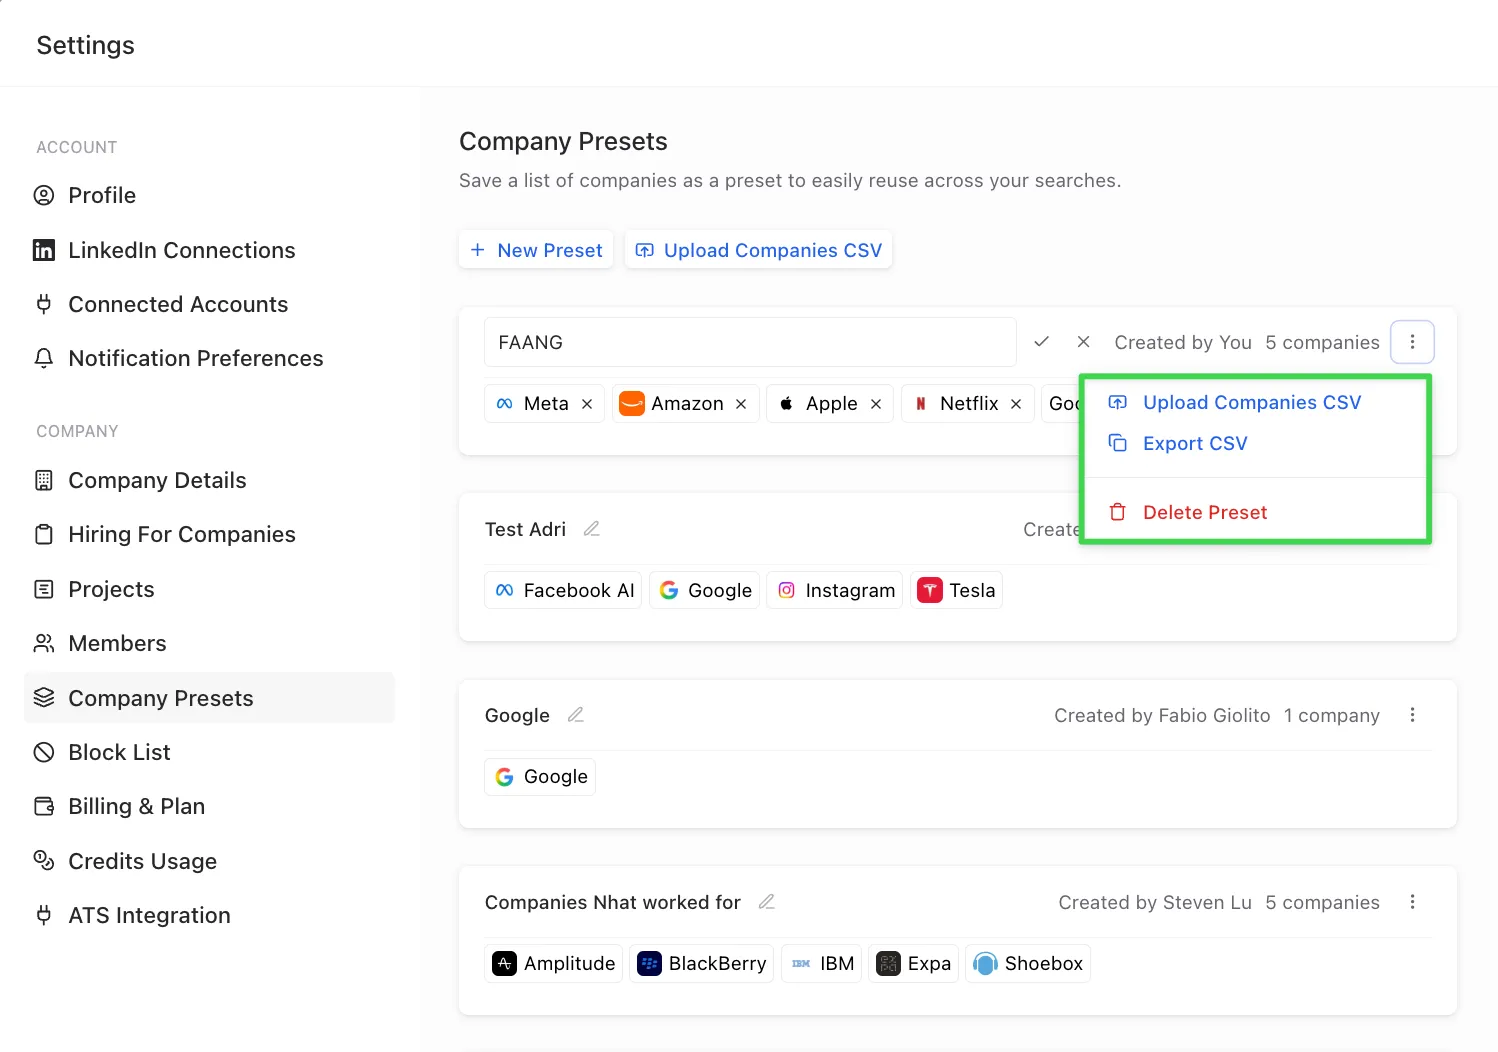Rename the Google preset via pencil icon
1498x1052 pixels.
coord(576,715)
